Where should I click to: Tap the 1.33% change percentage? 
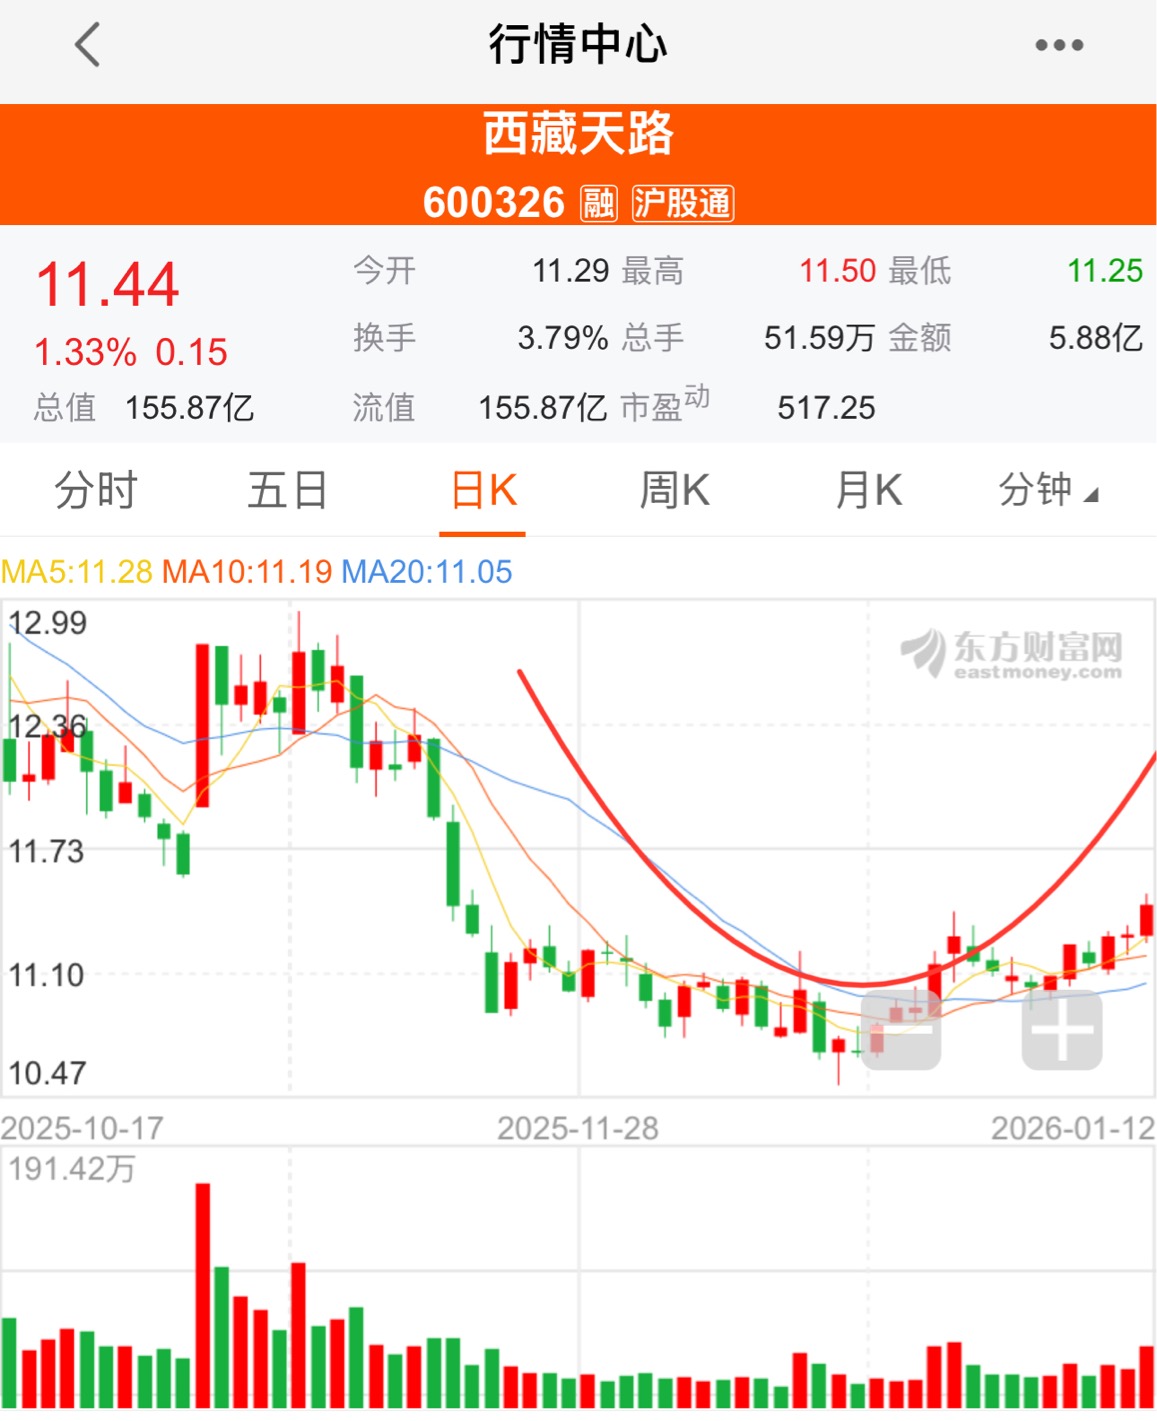[x=85, y=353]
